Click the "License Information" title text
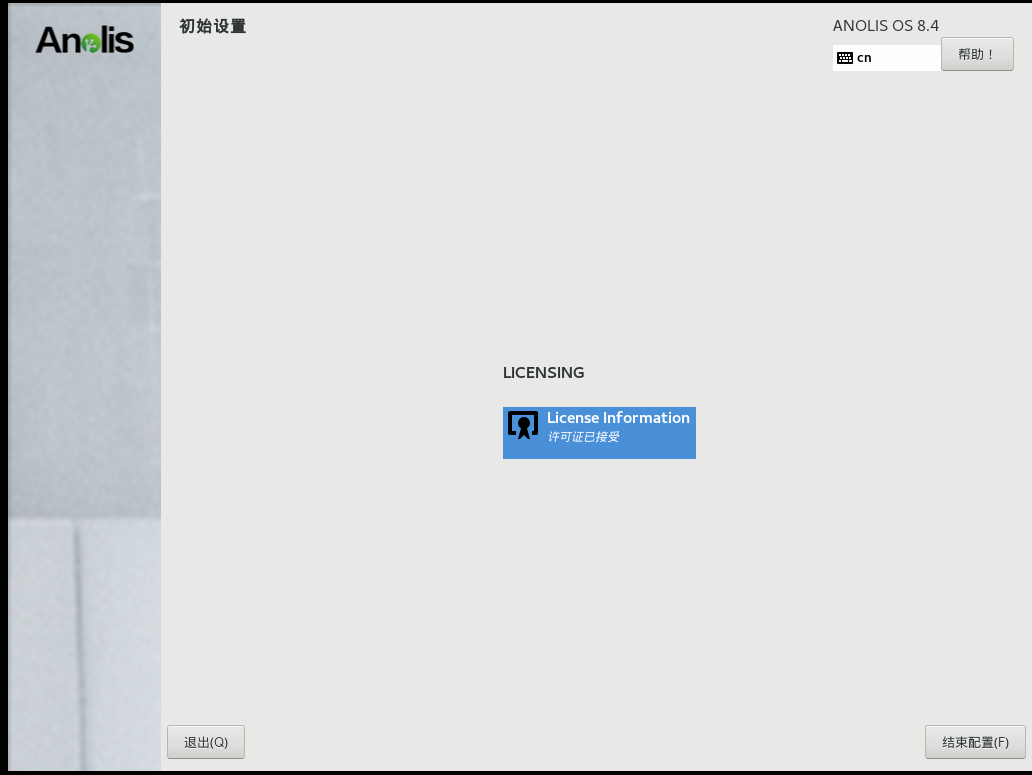Image resolution: width=1032 pixels, height=775 pixels. [618, 418]
